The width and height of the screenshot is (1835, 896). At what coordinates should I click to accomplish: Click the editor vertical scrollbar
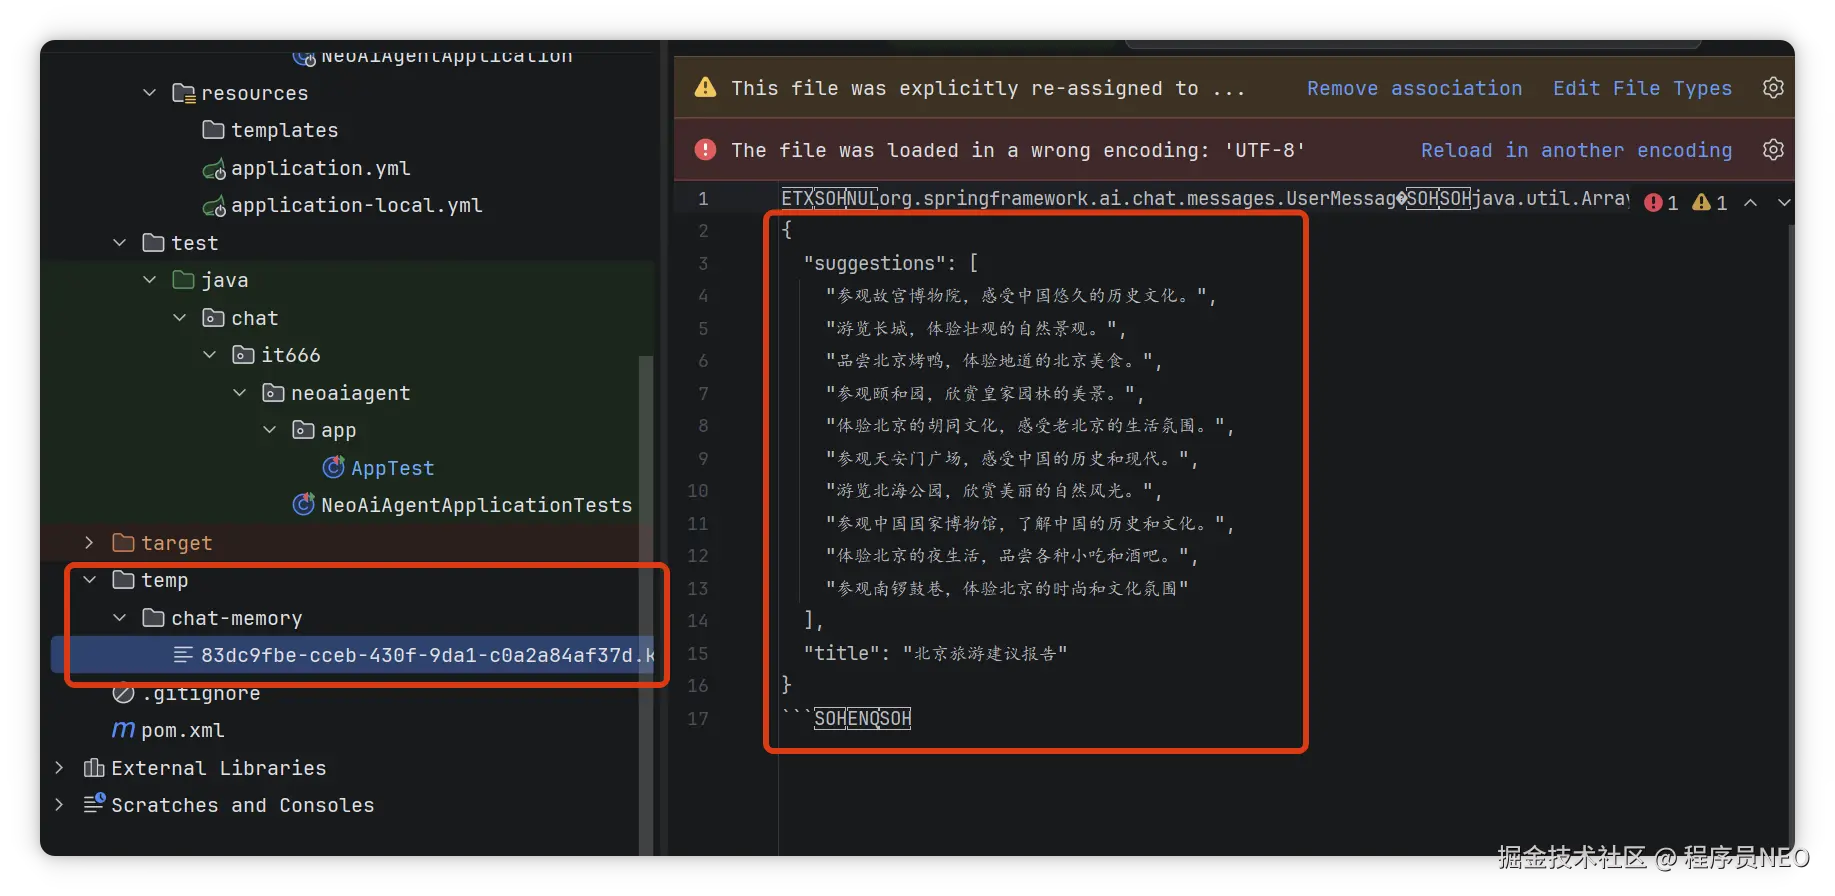[x=1789, y=540]
